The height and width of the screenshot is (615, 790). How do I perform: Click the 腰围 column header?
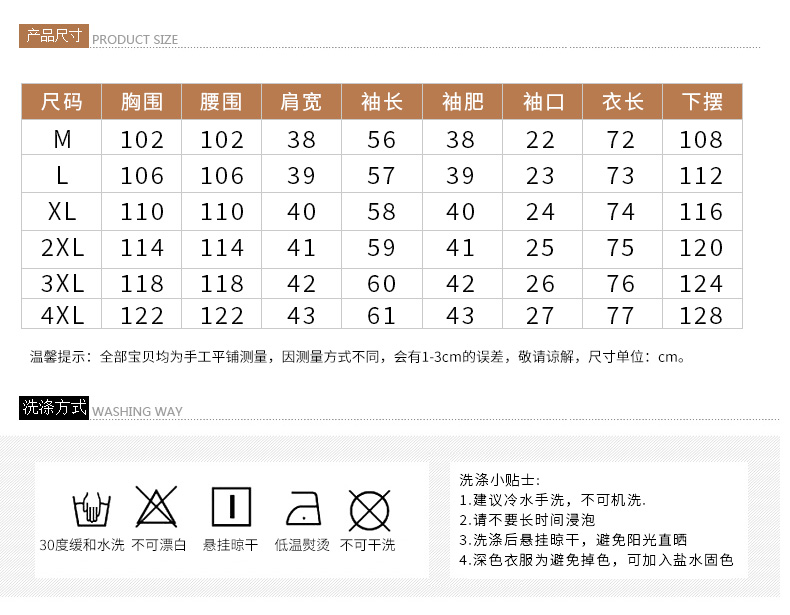(x=221, y=102)
